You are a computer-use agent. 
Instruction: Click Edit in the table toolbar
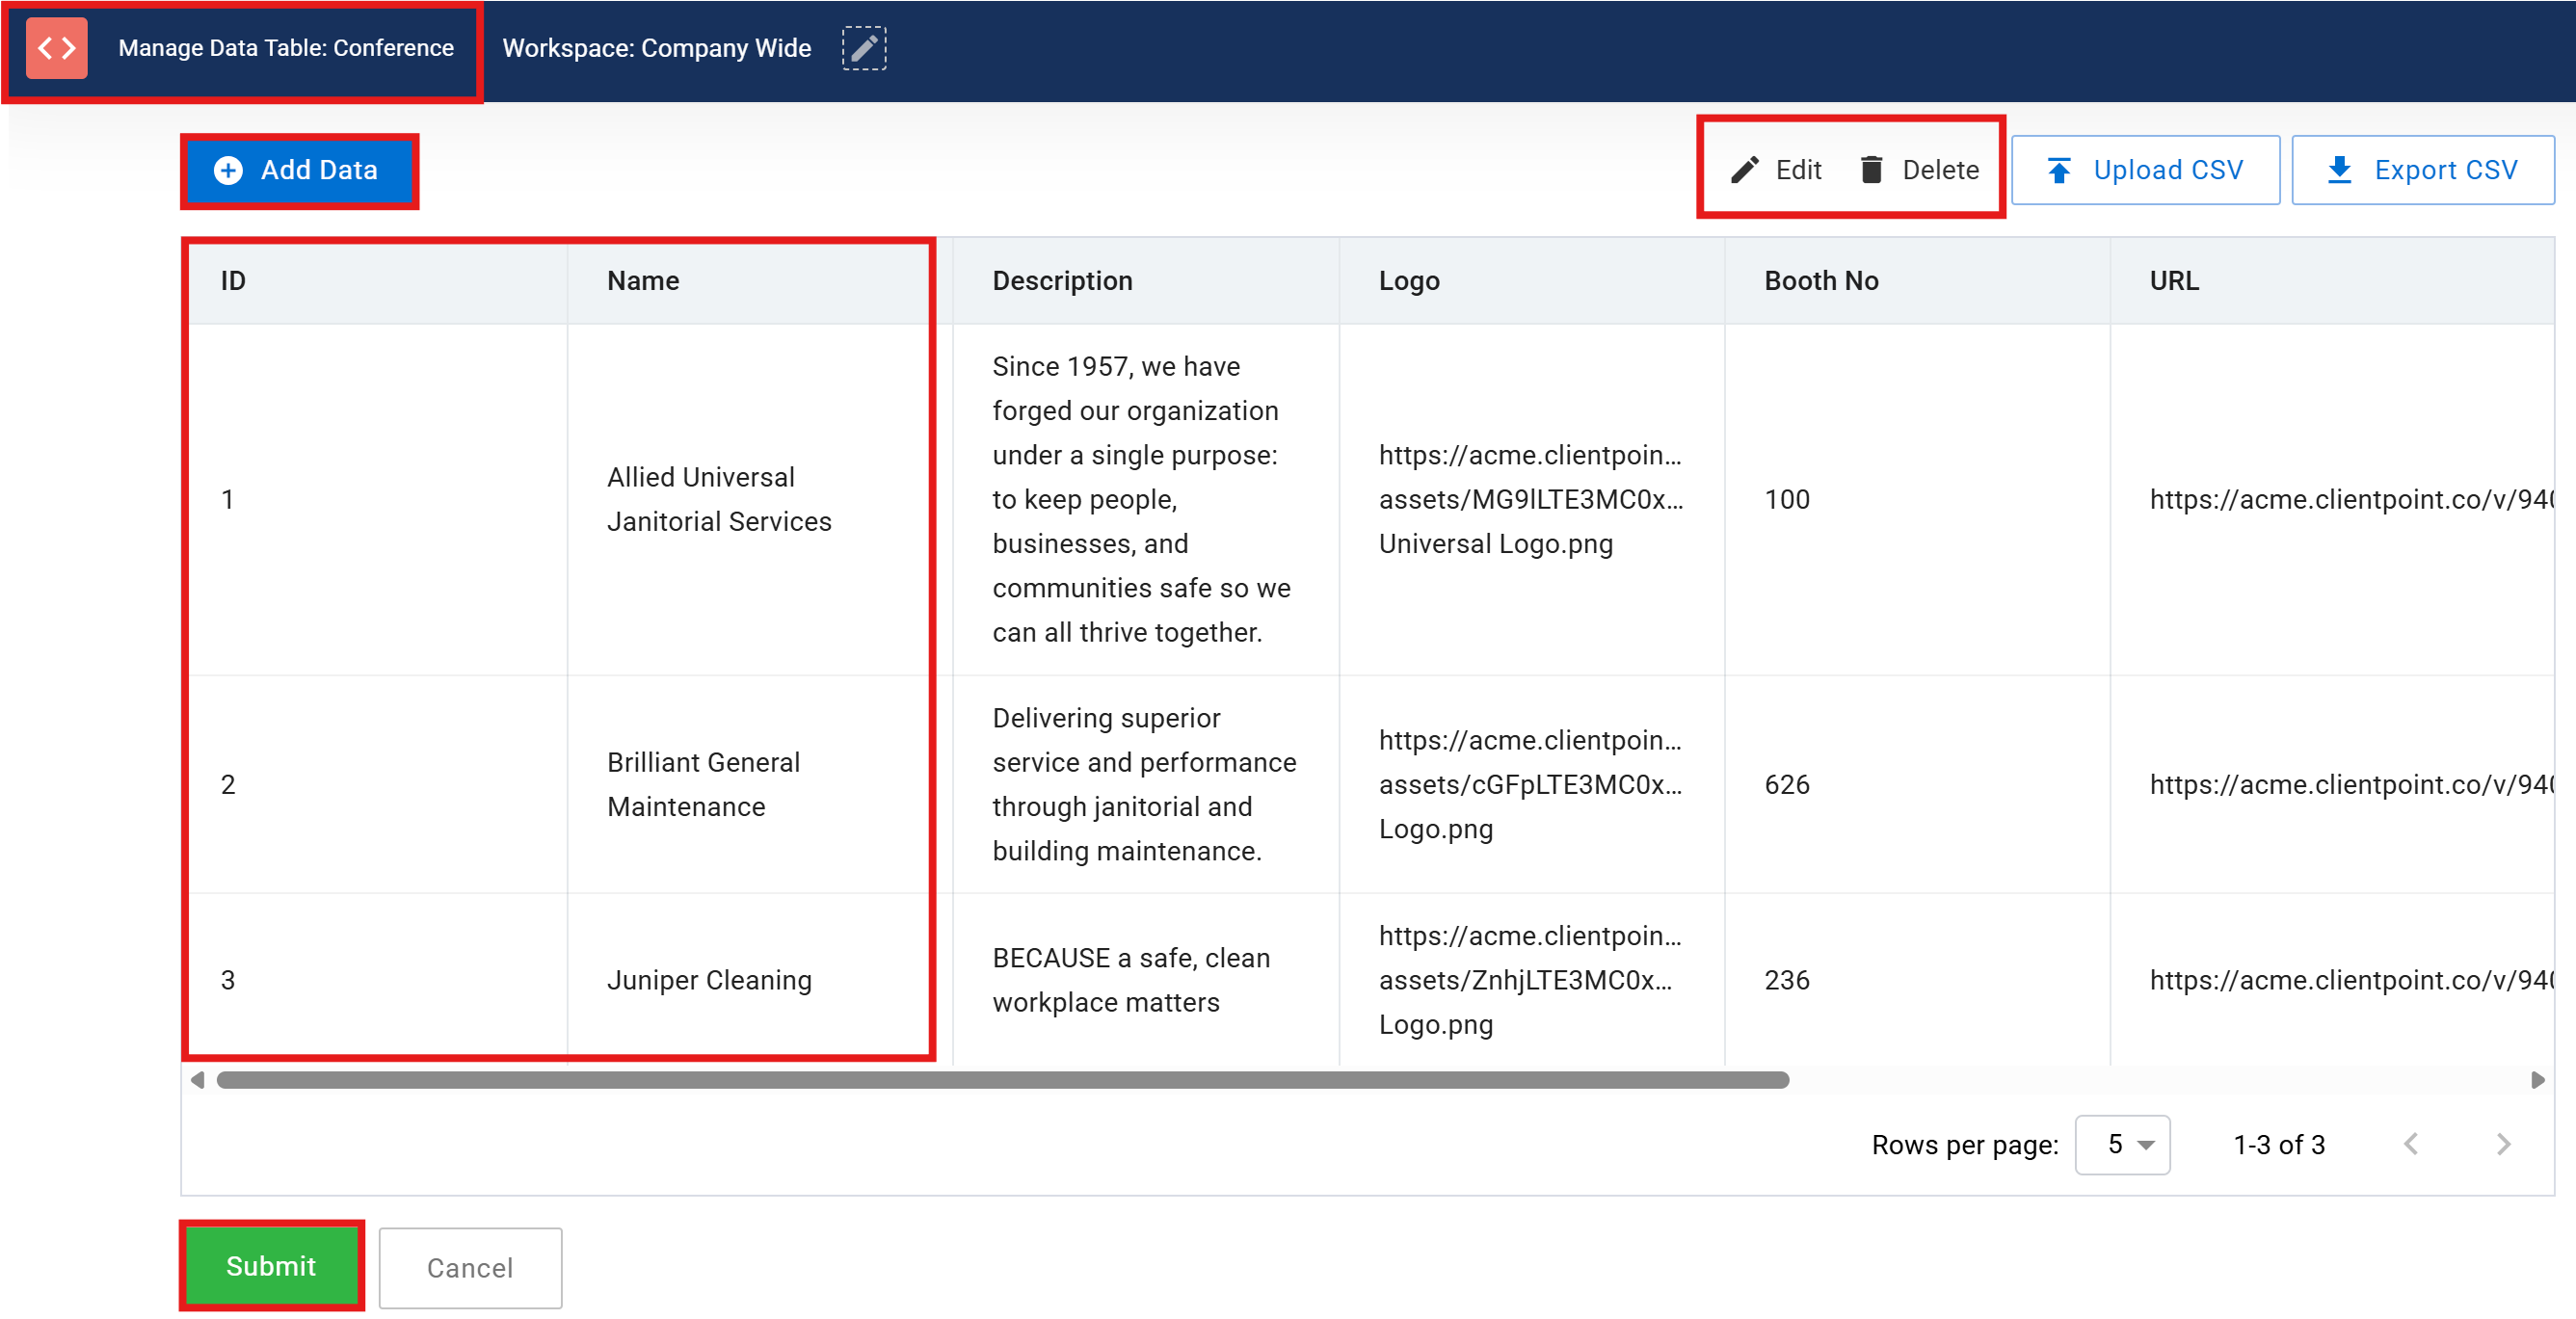(1777, 170)
